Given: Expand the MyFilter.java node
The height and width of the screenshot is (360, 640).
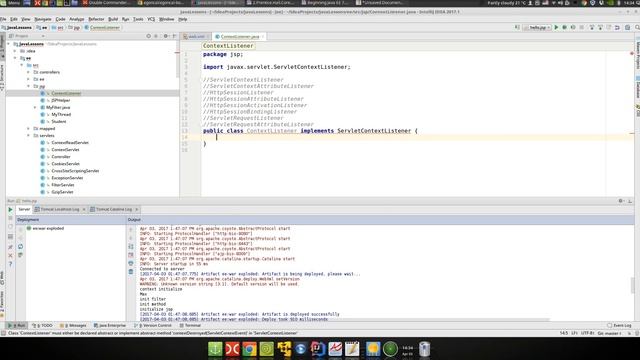Looking at the screenshot, I should pos(35,107).
